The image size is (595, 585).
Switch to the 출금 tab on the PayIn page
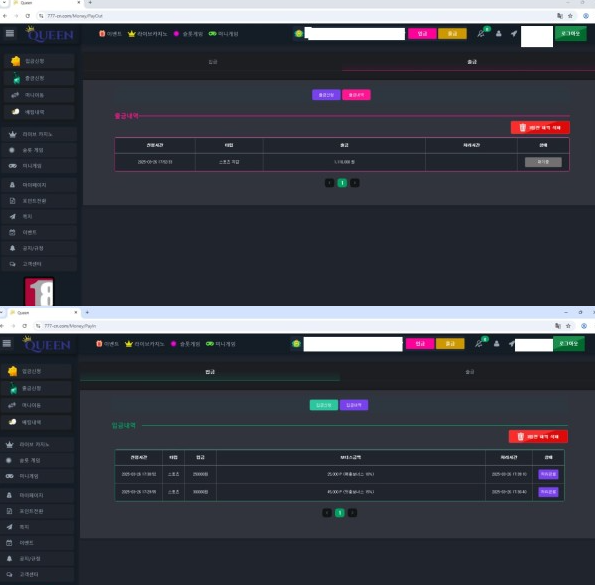[469, 372]
